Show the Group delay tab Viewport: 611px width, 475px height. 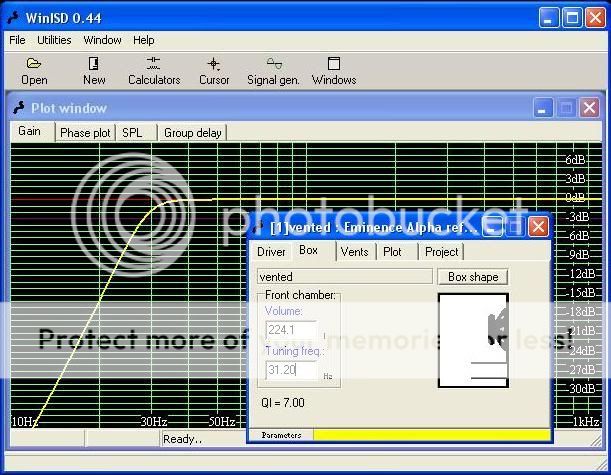tap(193, 133)
